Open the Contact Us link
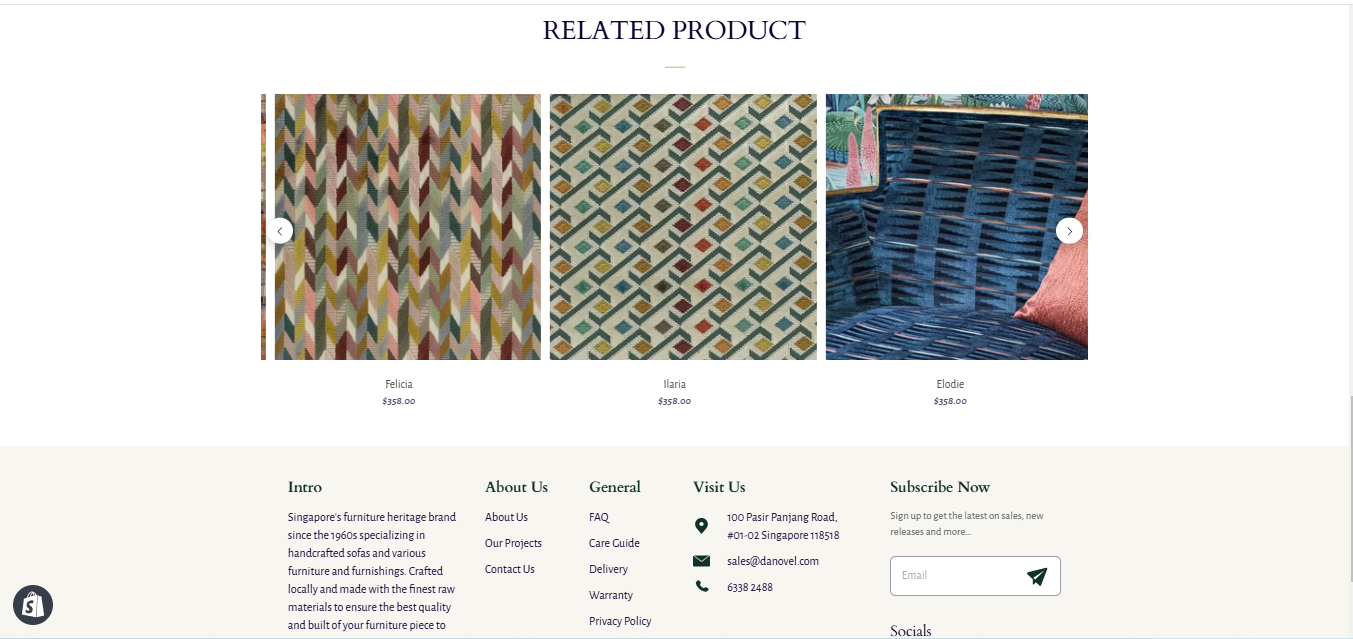 [509, 569]
